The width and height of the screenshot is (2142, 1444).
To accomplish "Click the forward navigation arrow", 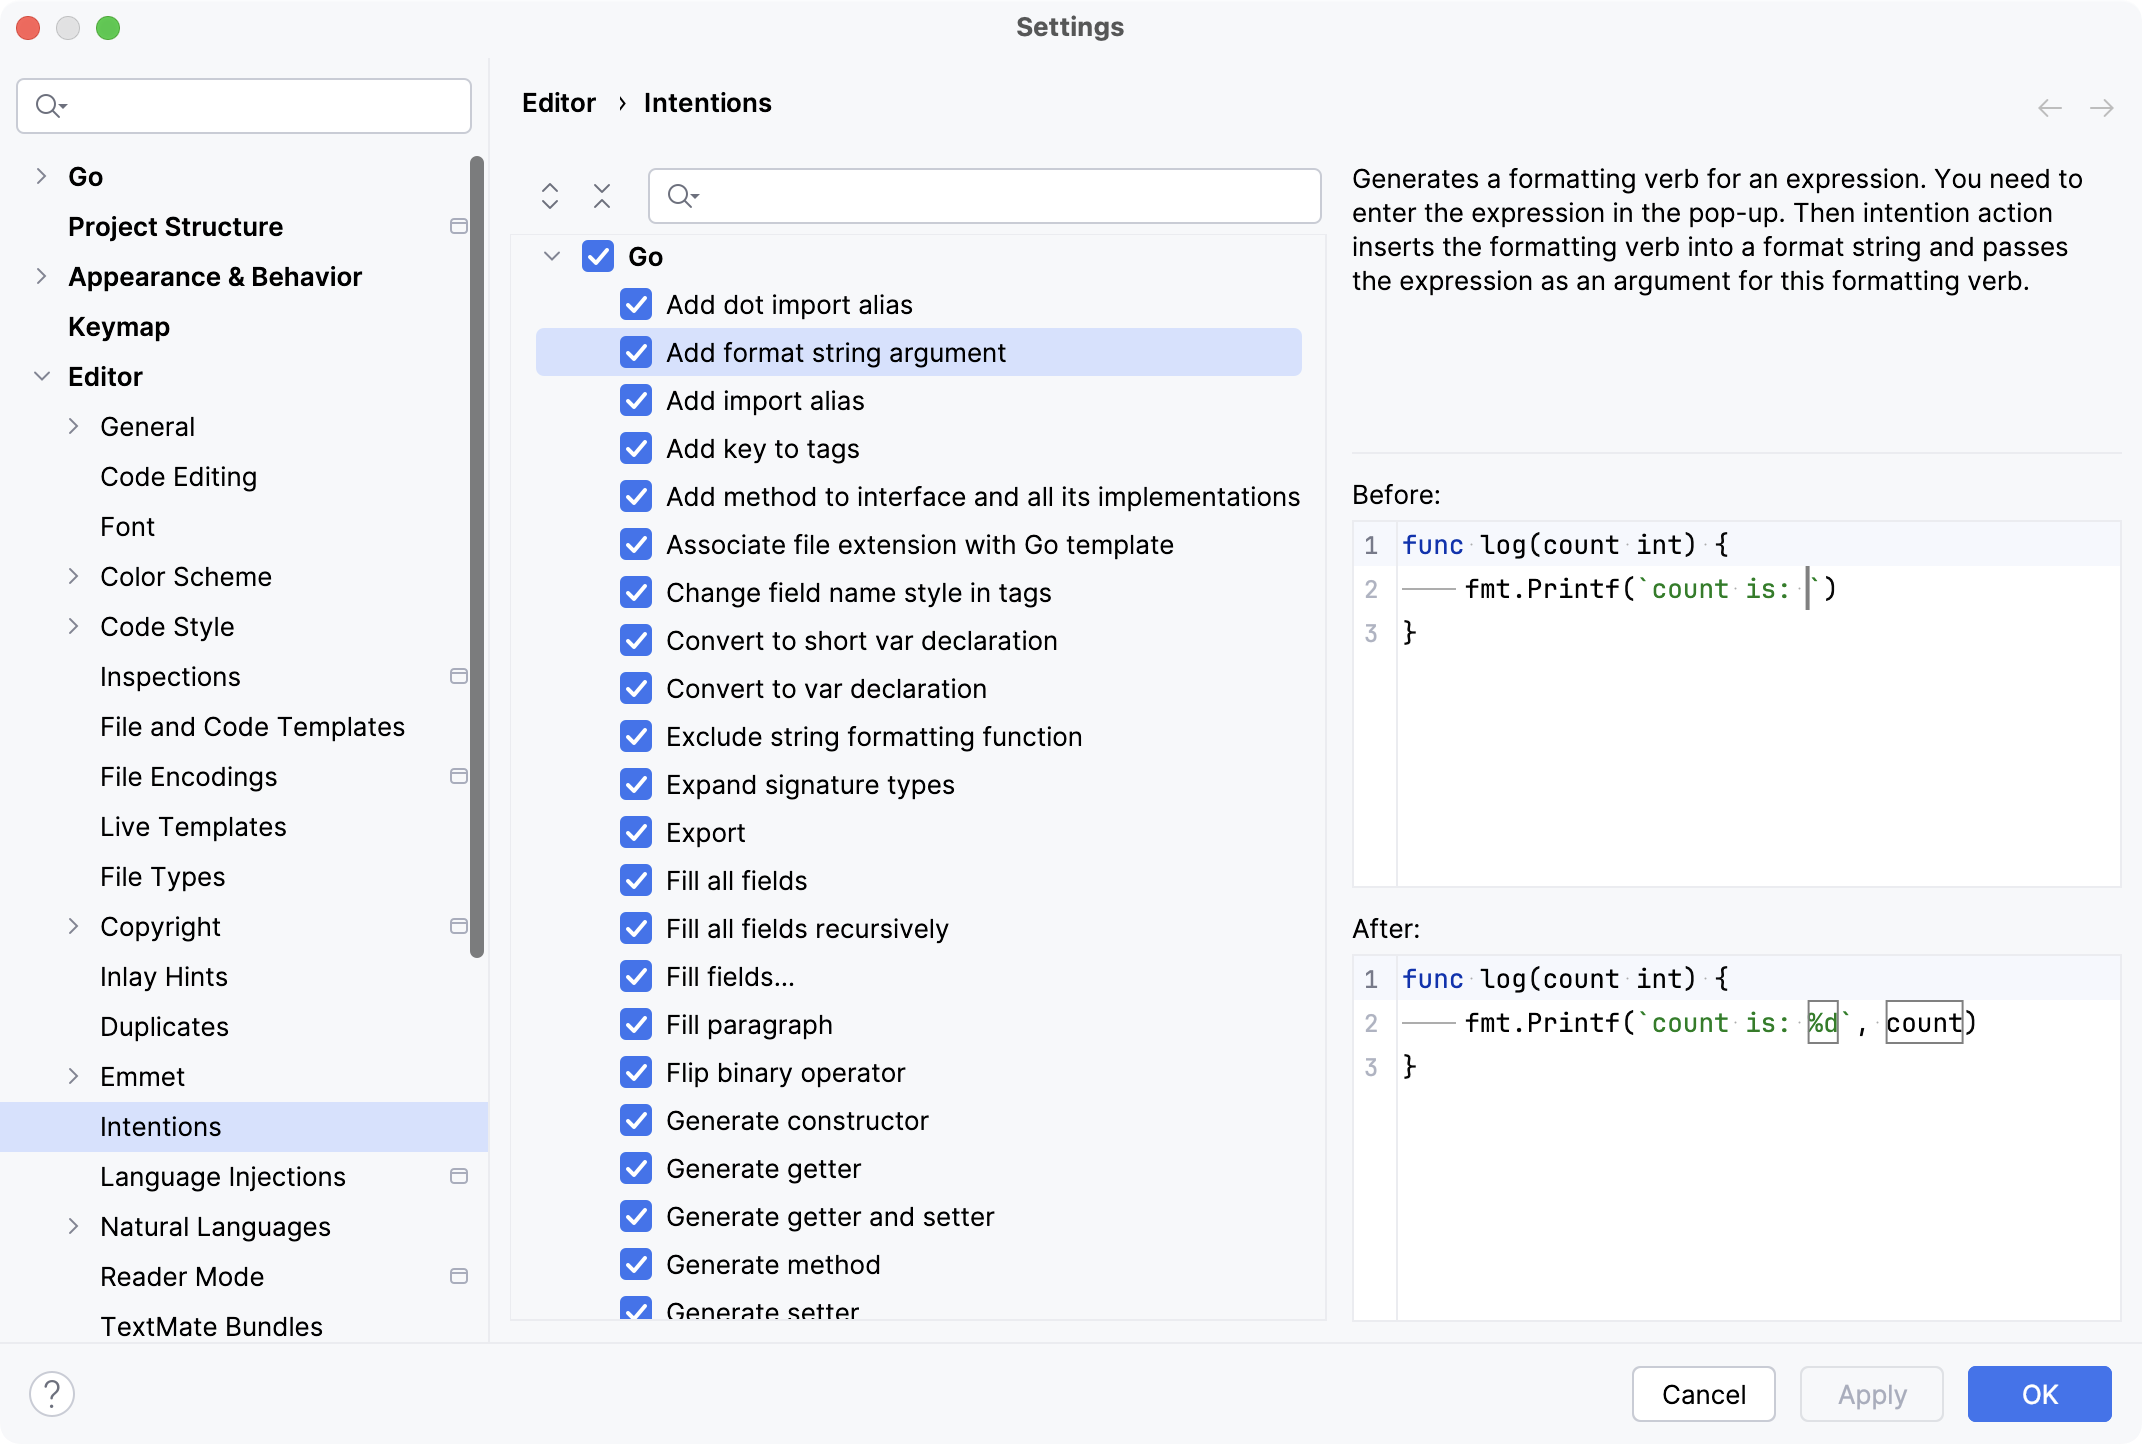I will coord(2103,107).
